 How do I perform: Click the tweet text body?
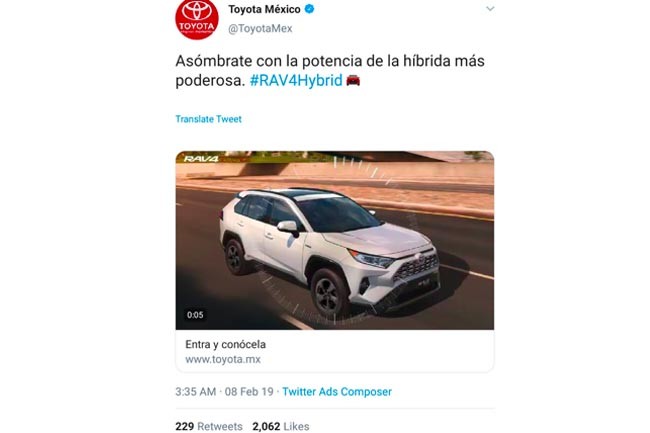330,70
